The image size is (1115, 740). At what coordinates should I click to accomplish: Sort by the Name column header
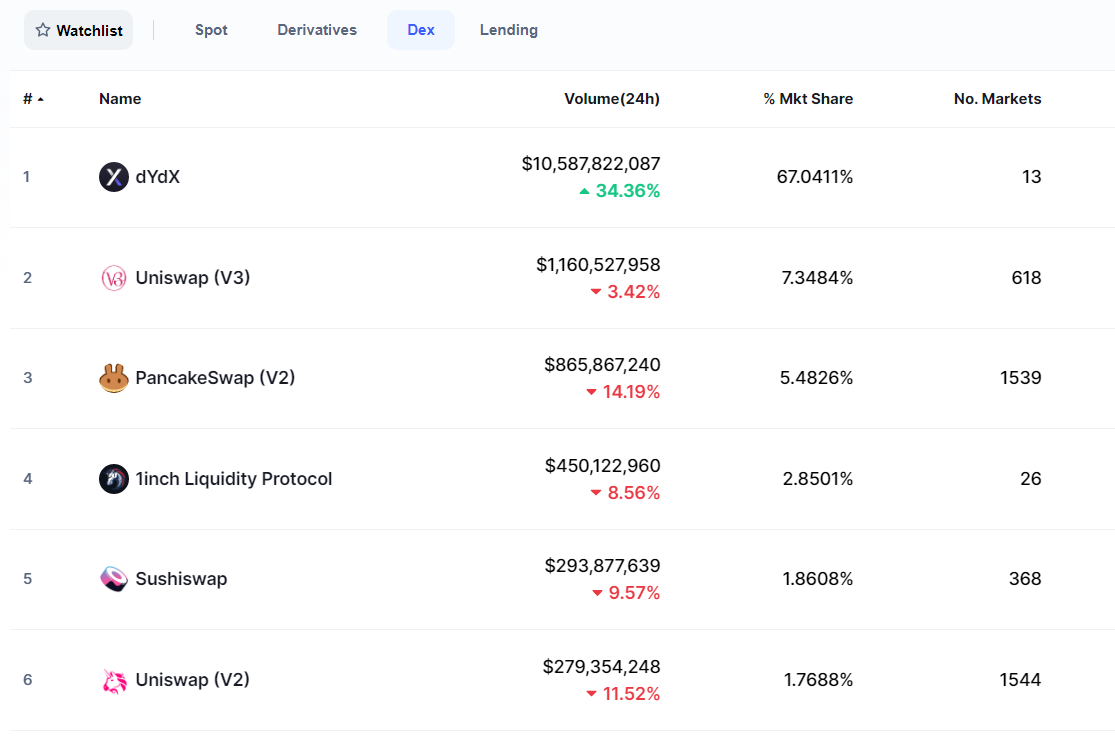[120, 99]
